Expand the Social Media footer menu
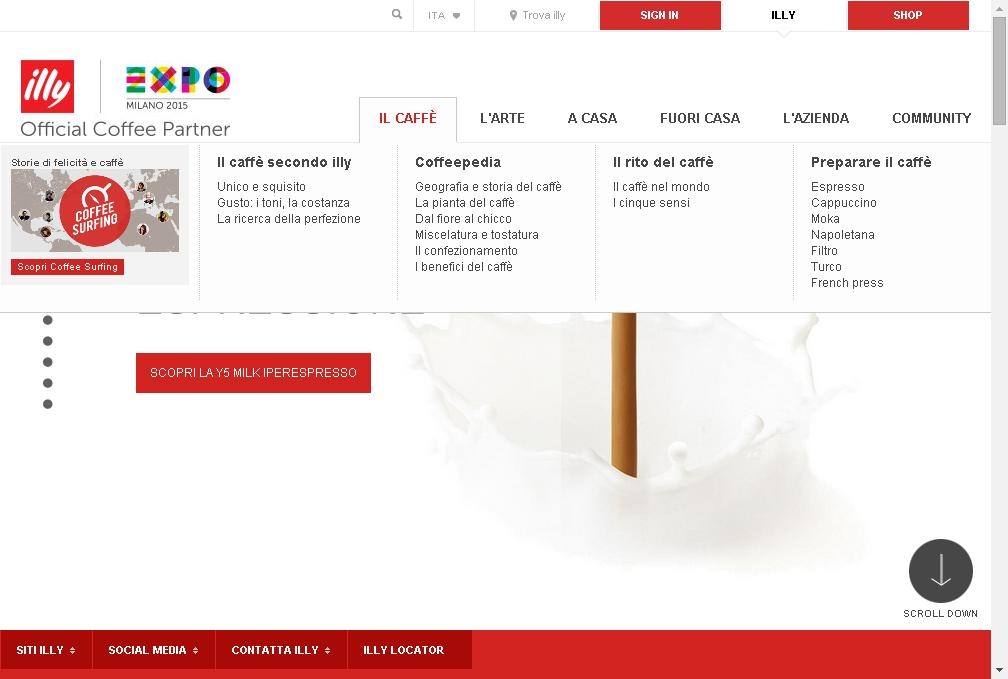 [x=154, y=650]
